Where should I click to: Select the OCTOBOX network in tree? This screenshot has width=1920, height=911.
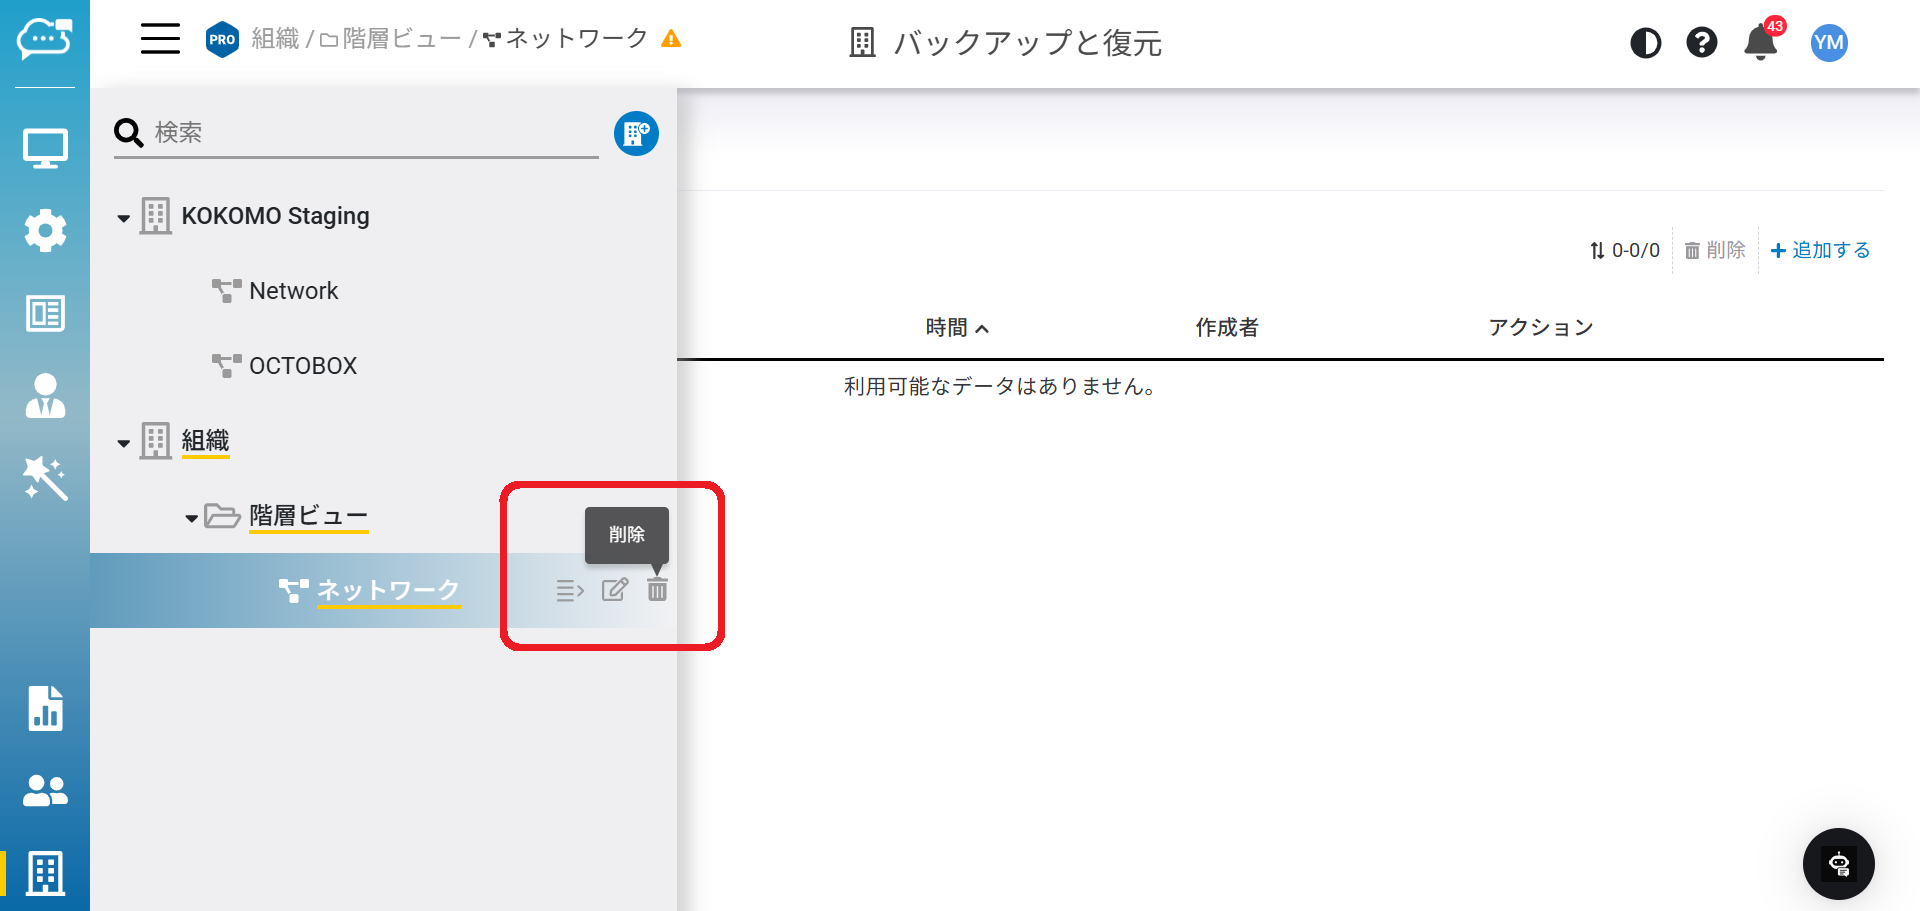pos(302,366)
